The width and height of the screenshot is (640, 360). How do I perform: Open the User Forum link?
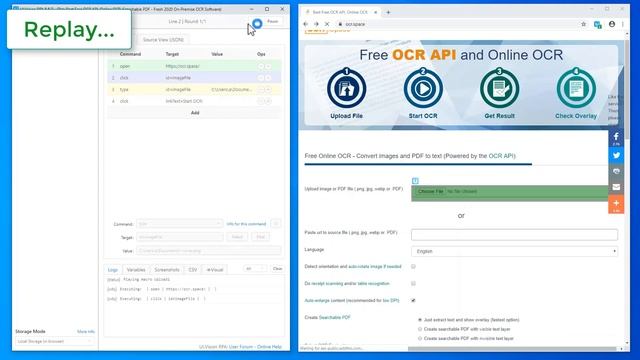[240, 347]
